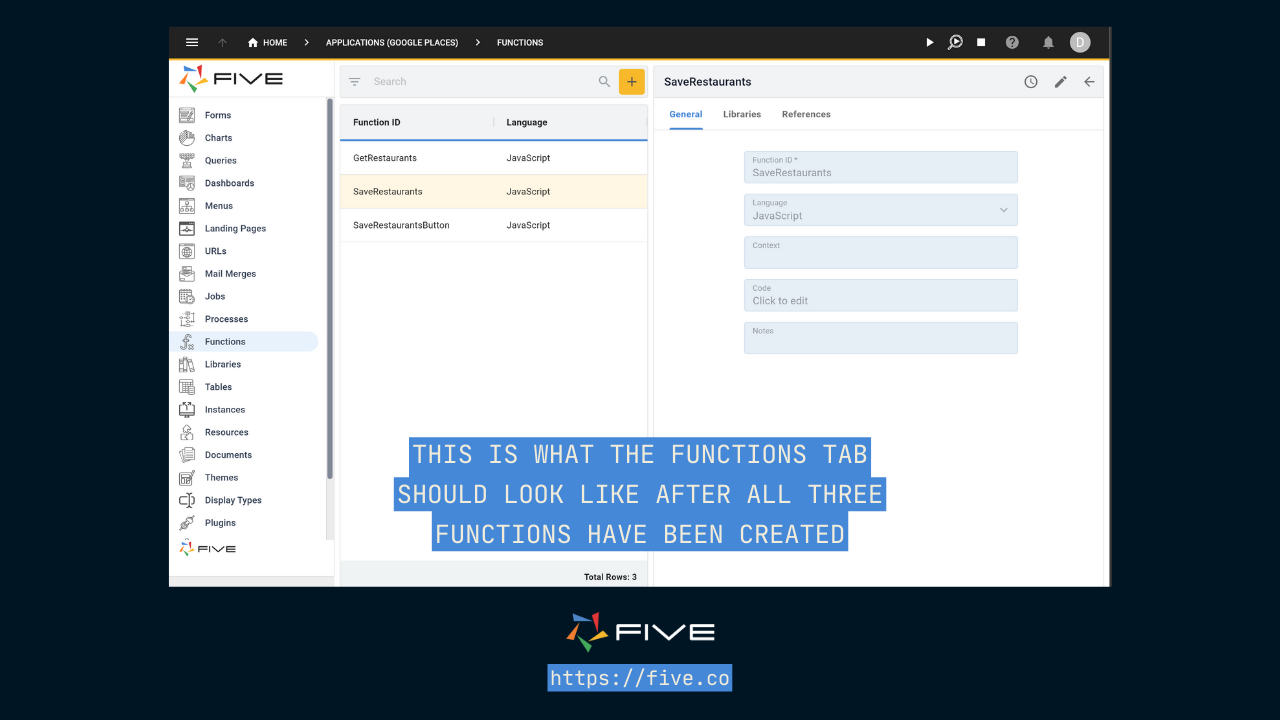Click the pencil edit icon

[x=1061, y=82]
